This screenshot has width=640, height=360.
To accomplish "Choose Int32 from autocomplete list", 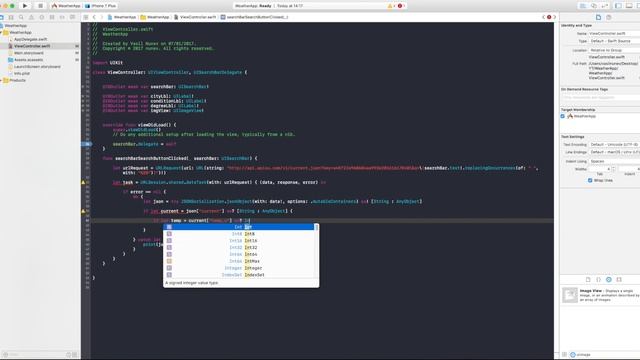I will pyautogui.click(x=241, y=247).
